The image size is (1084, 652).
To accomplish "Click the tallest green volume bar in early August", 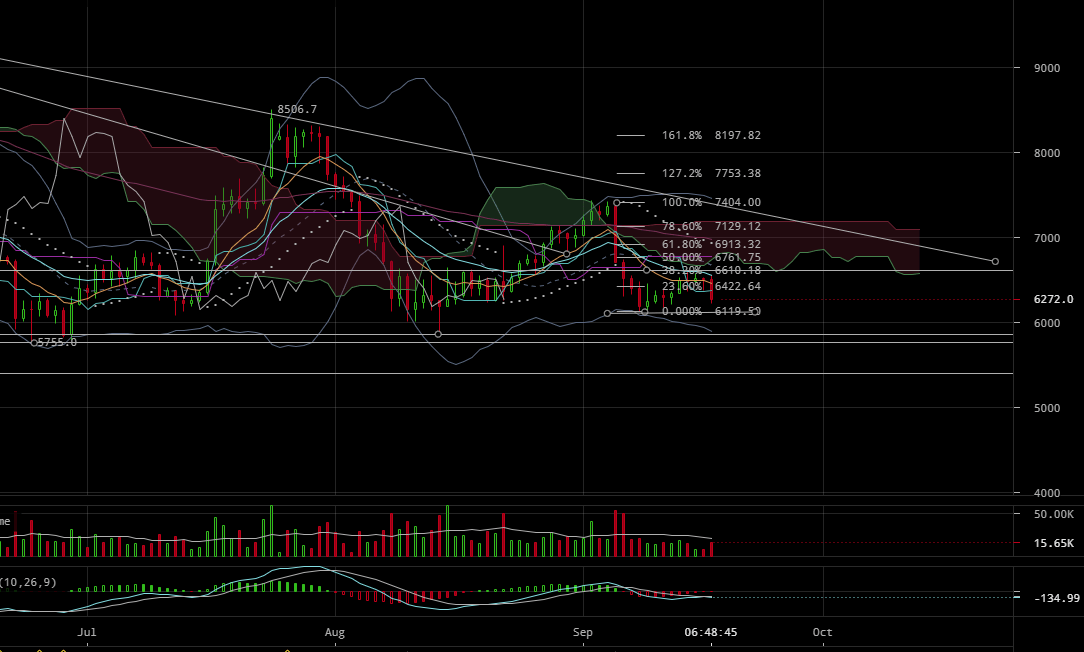I will pyautogui.click(x=447, y=531).
